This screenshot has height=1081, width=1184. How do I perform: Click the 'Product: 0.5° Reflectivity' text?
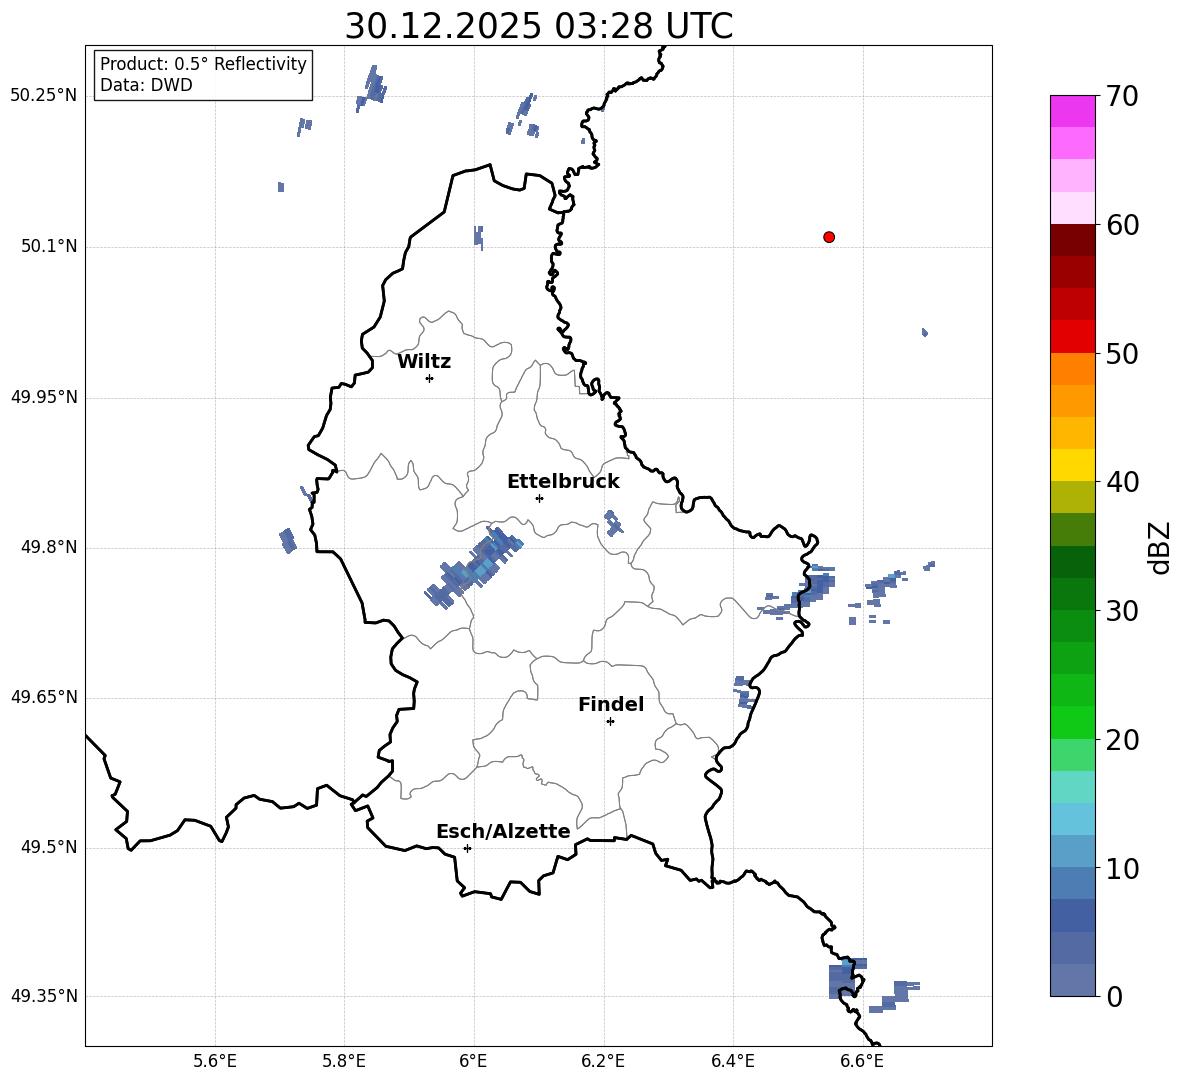click(203, 64)
